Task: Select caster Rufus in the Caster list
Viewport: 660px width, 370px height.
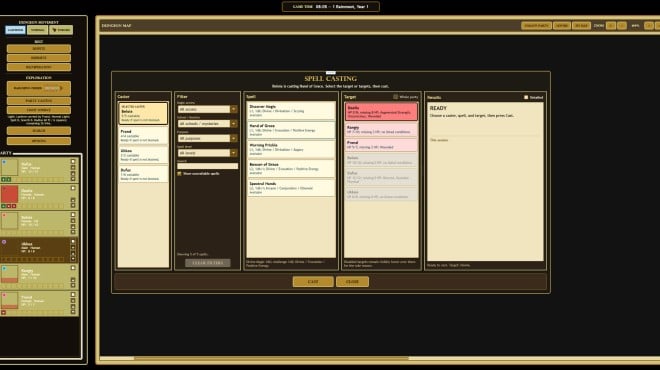Action: 143,174
